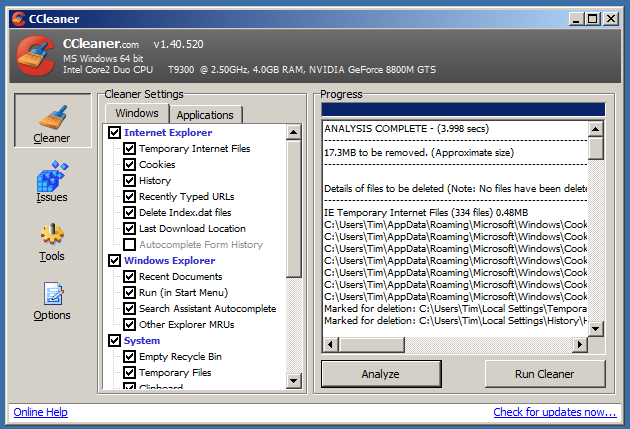Open the Online Help link

coord(41,412)
